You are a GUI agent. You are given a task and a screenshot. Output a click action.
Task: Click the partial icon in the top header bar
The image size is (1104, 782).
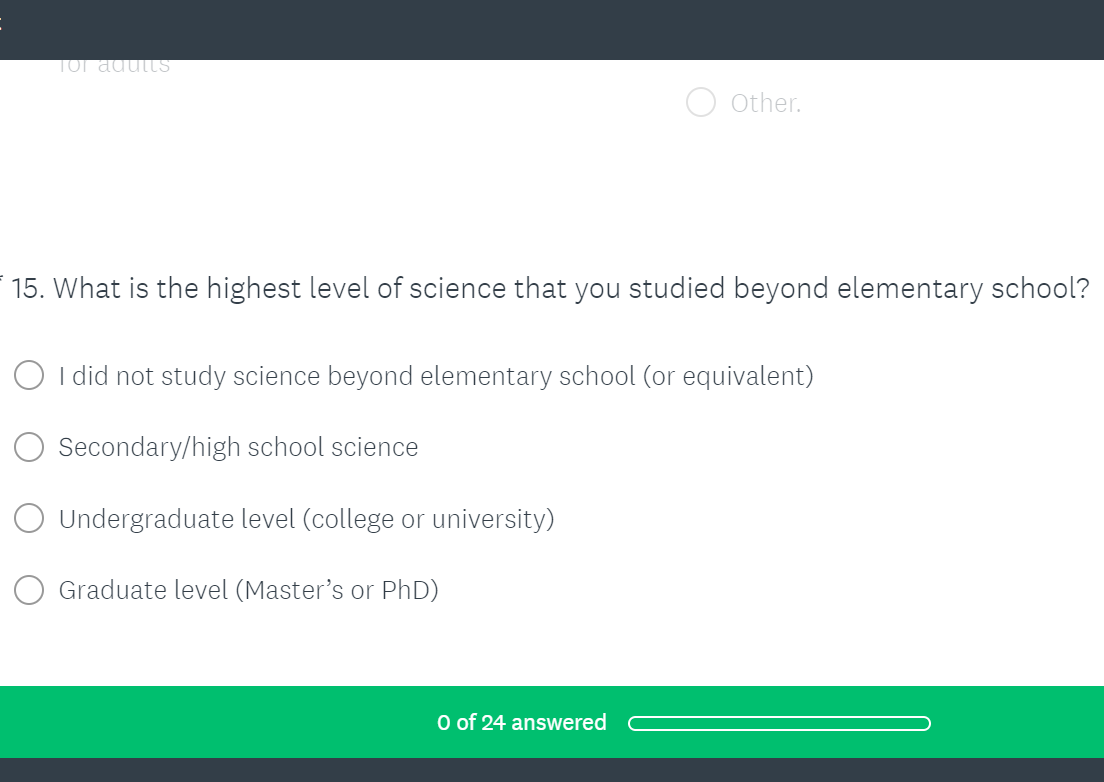click(3, 27)
